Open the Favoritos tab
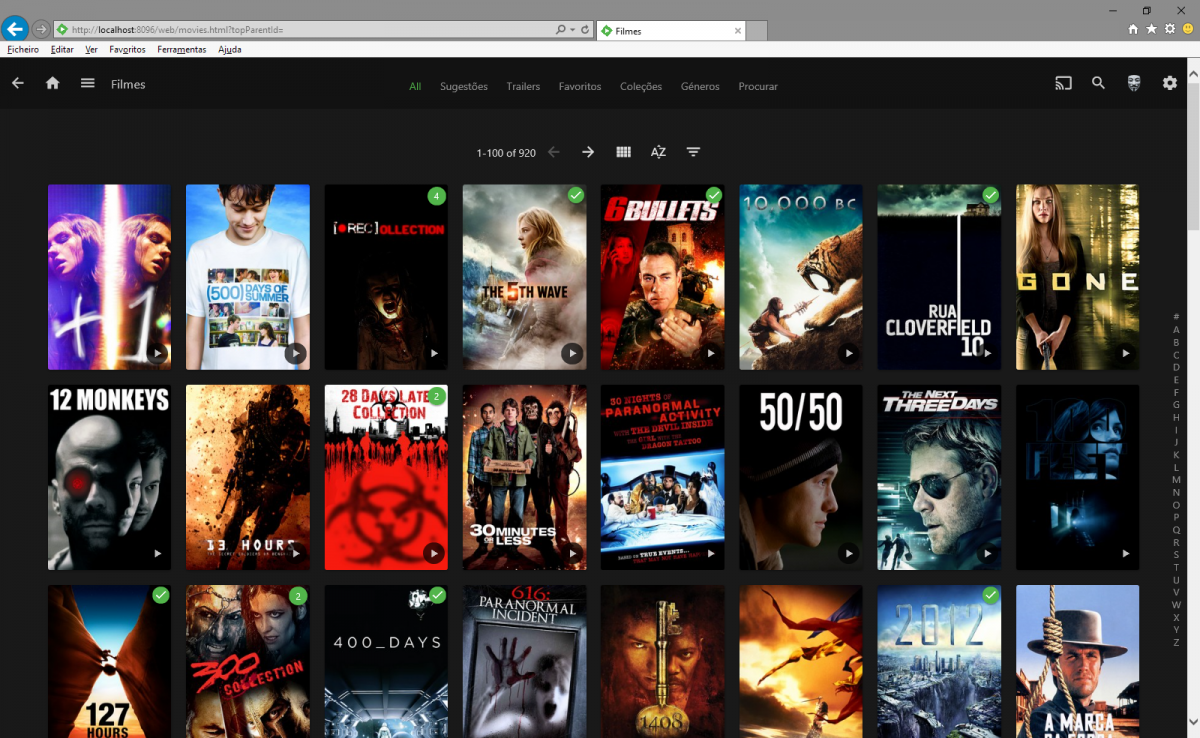 (x=580, y=86)
